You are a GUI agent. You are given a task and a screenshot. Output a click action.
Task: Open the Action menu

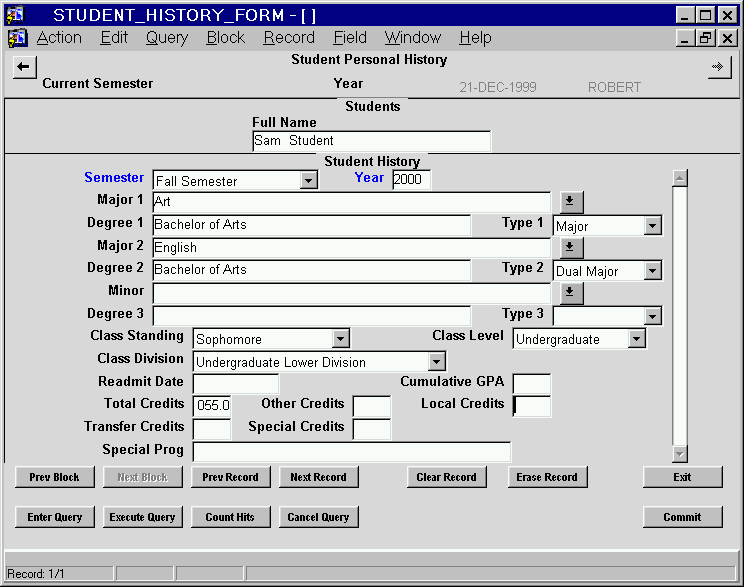[59, 37]
